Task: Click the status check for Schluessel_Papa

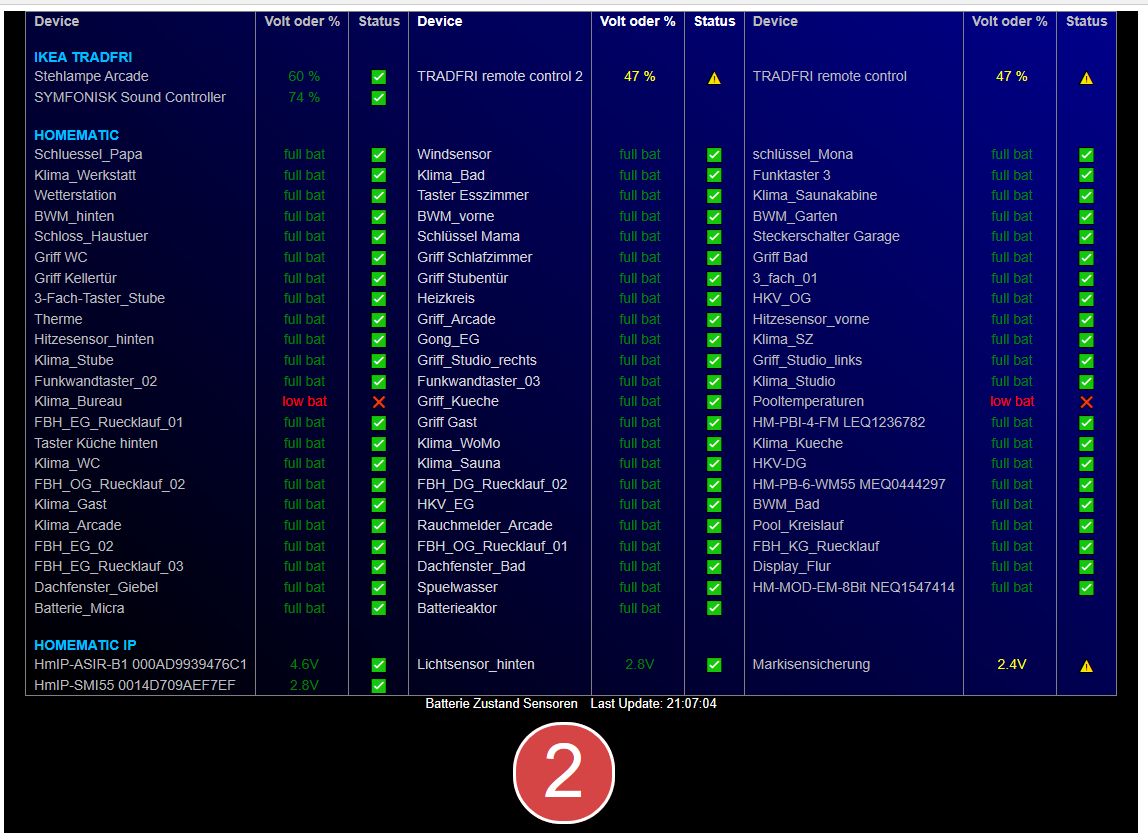Action: point(379,155)
